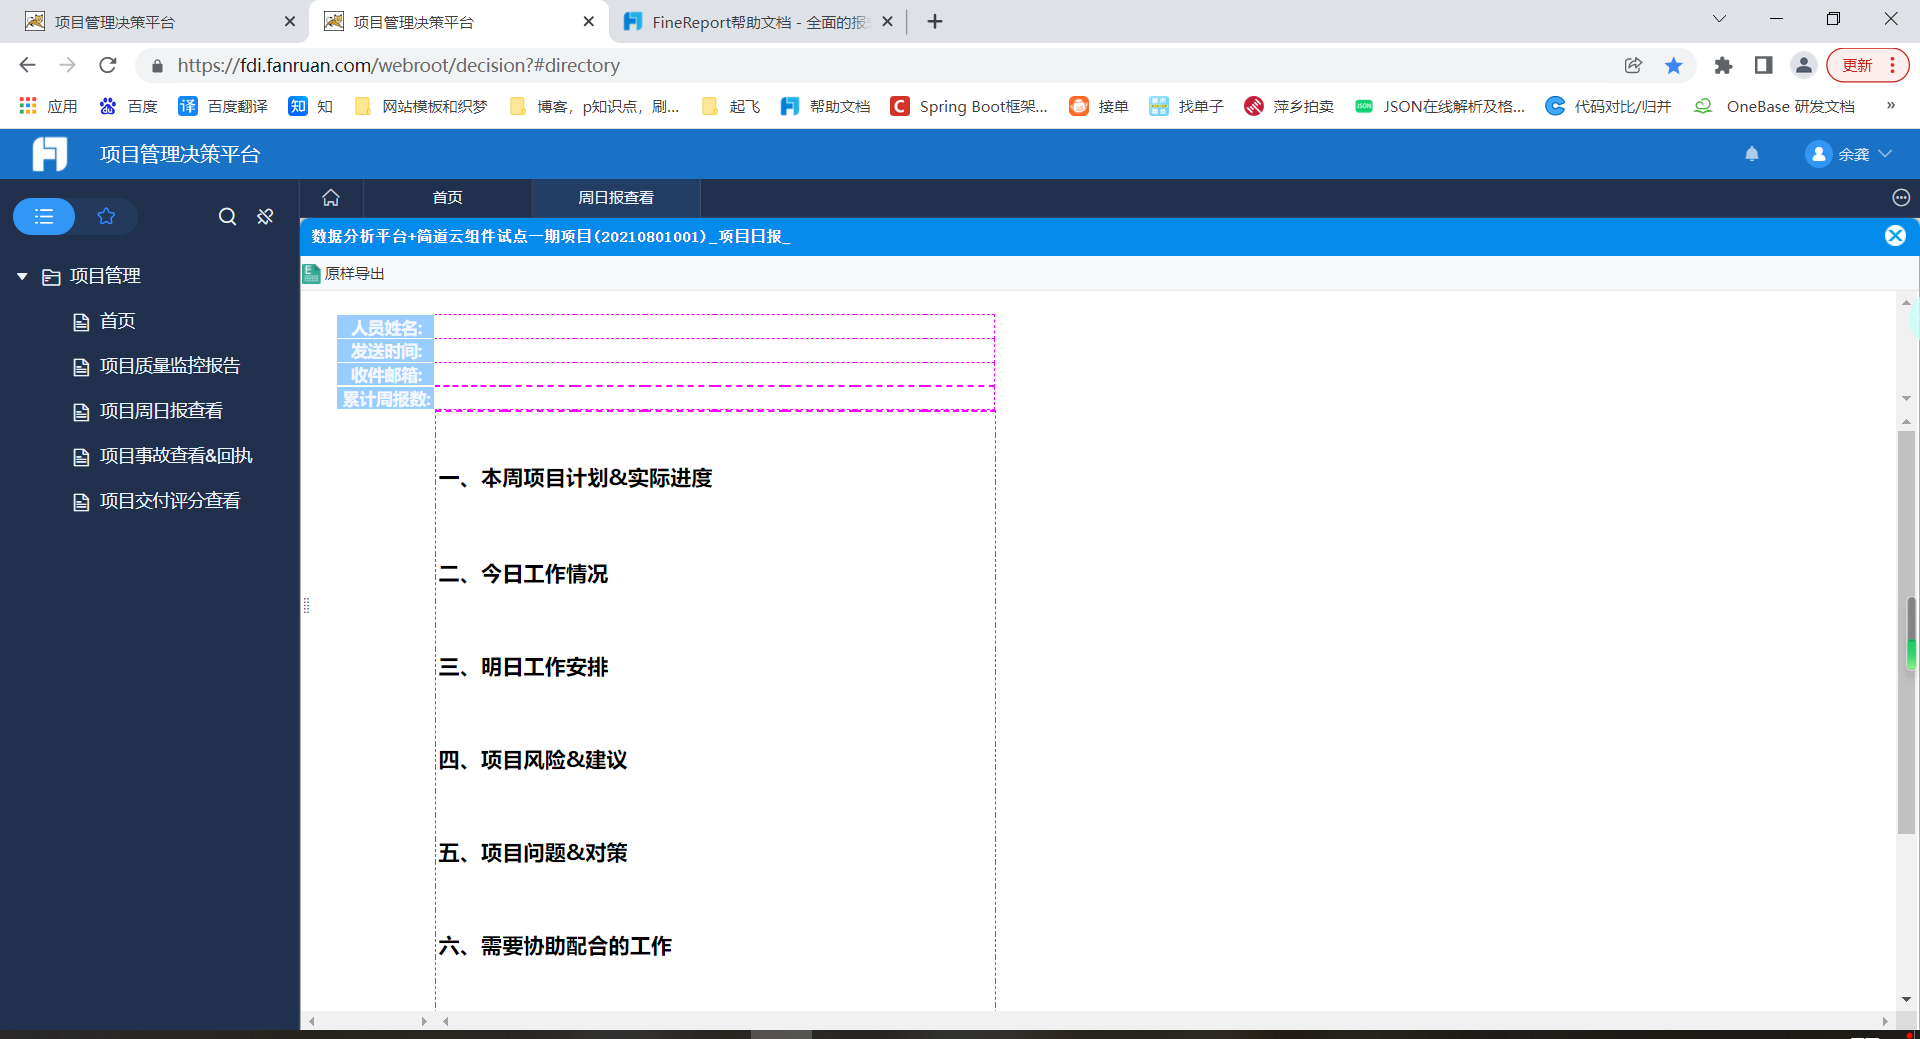Screen dimensions: 1920x1039
Task: Reload the current page
Action: click(x=108, y=65)
